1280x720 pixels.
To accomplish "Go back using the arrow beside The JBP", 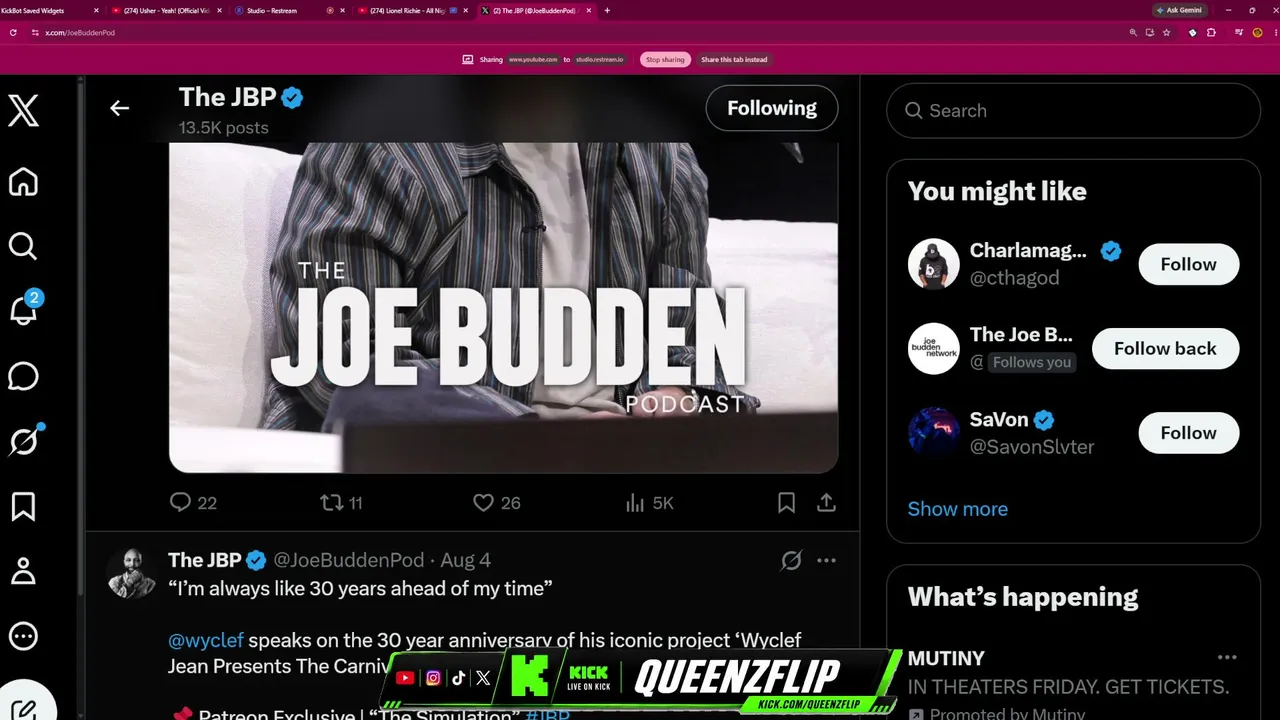I will pyautogui.click(x=120, y=108).
